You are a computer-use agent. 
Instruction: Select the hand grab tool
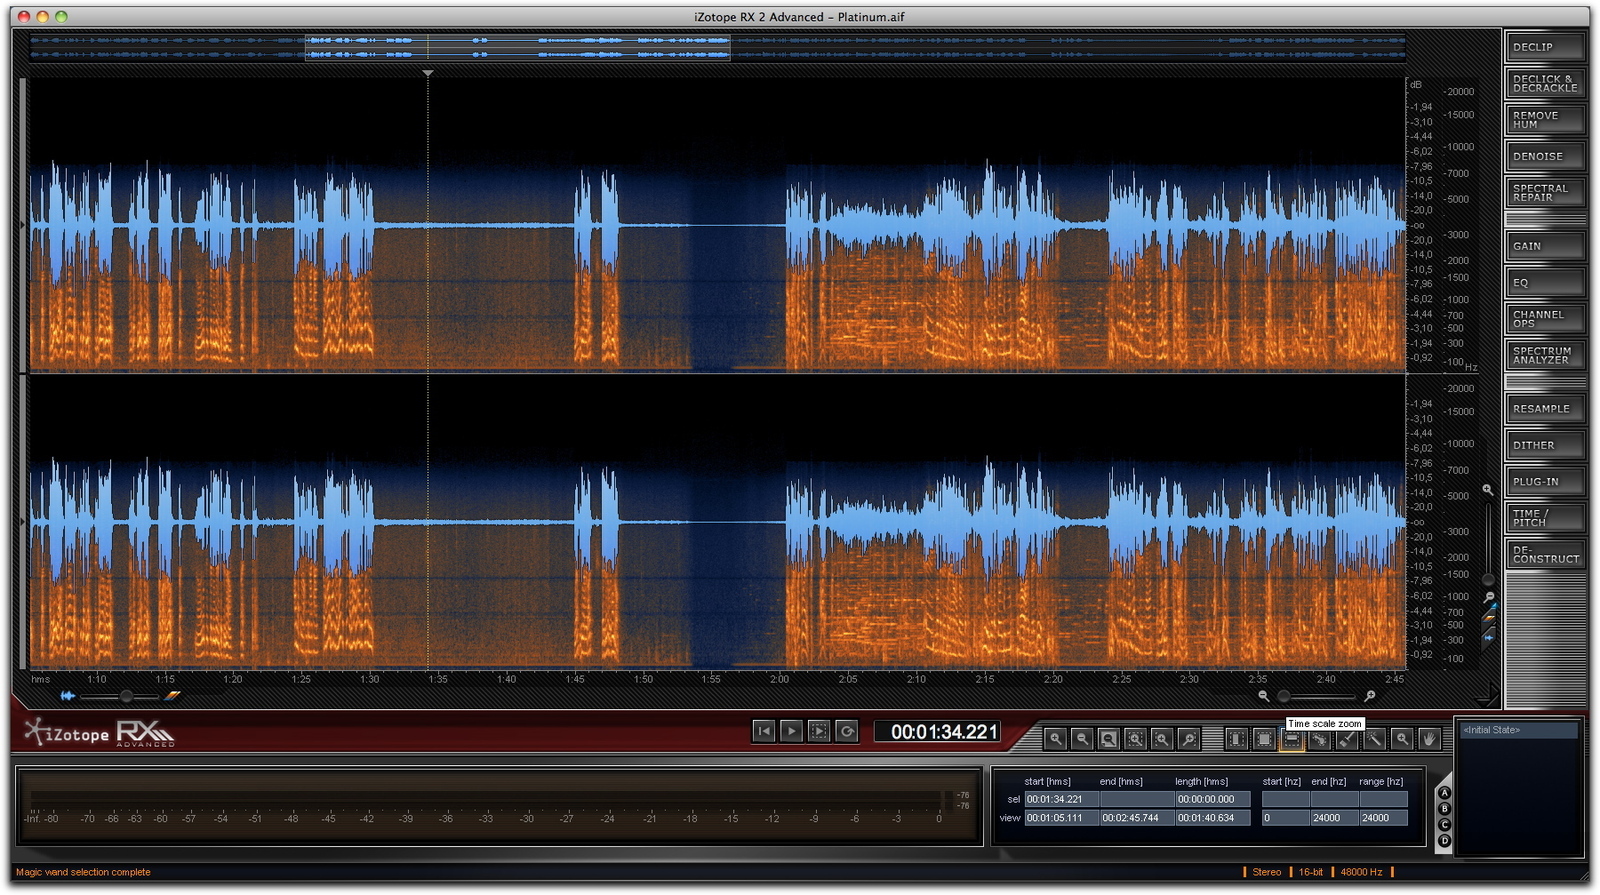coord(1430,739)
